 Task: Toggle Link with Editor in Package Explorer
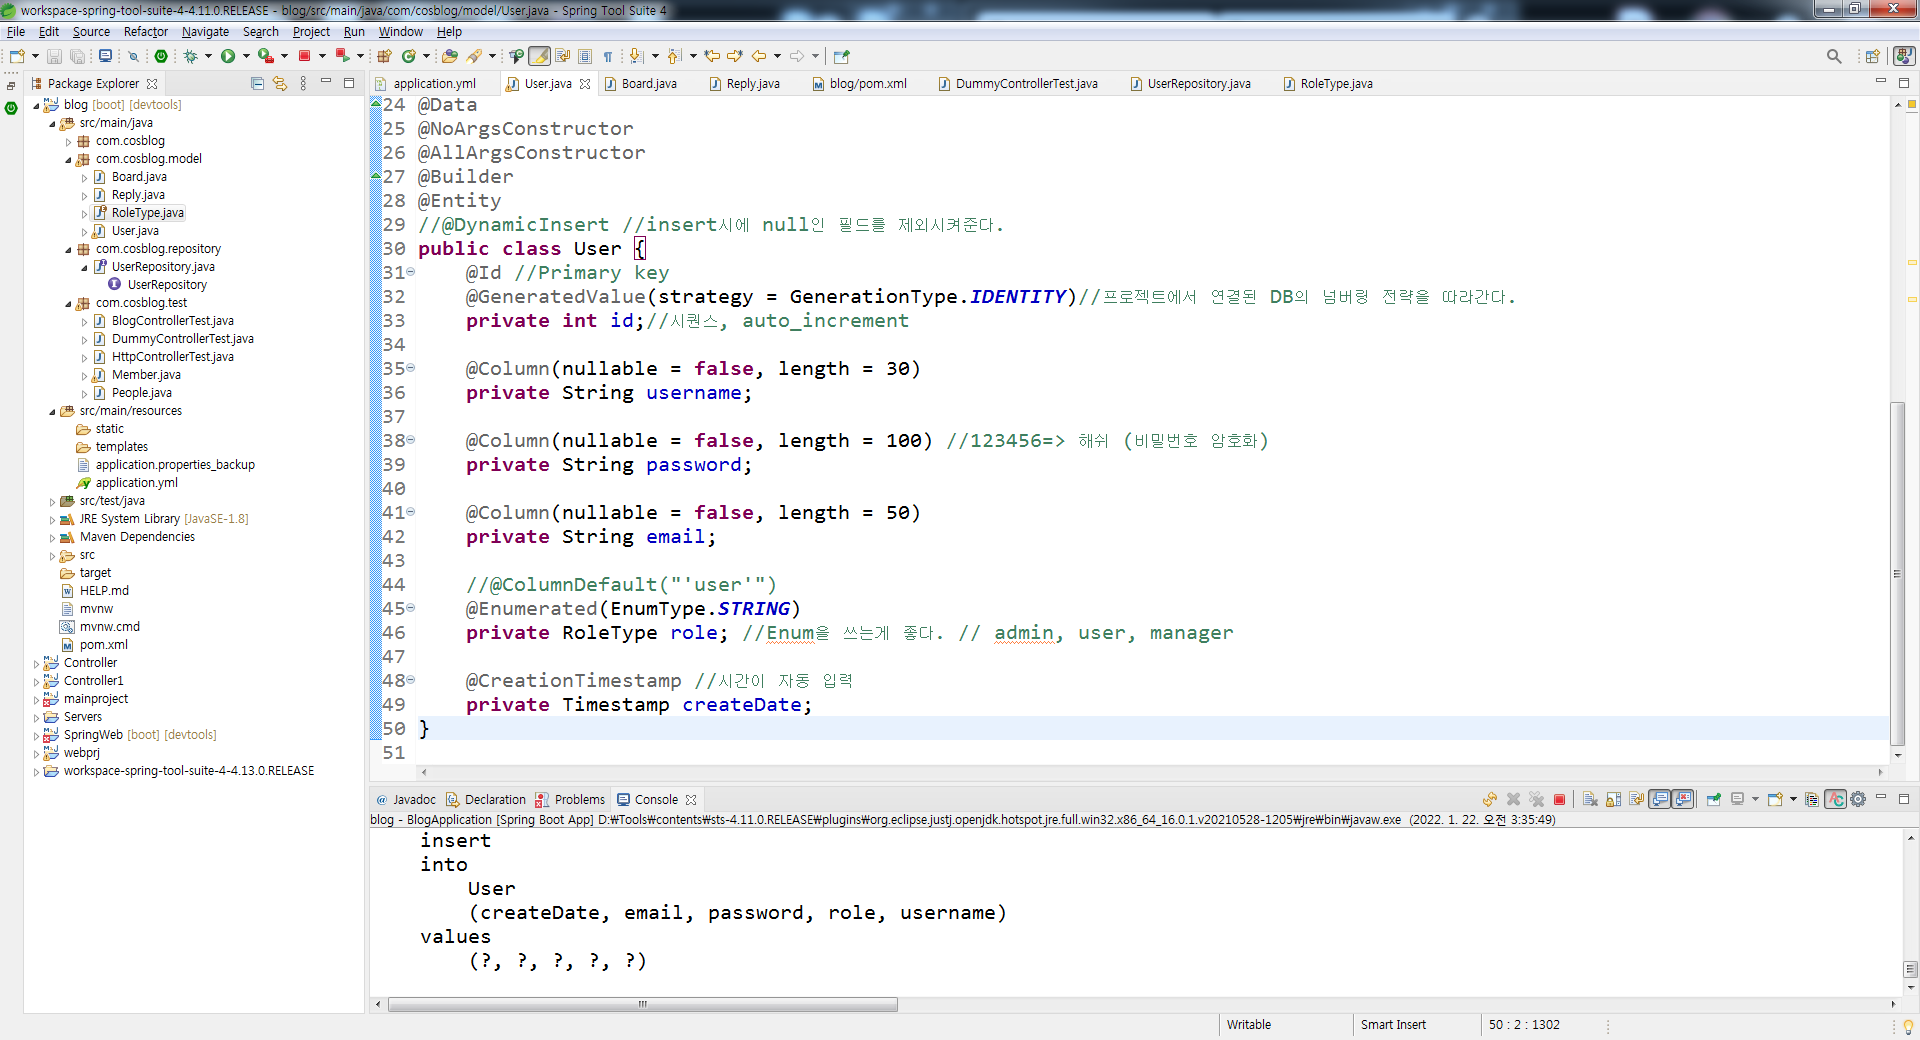coord(280,83)
